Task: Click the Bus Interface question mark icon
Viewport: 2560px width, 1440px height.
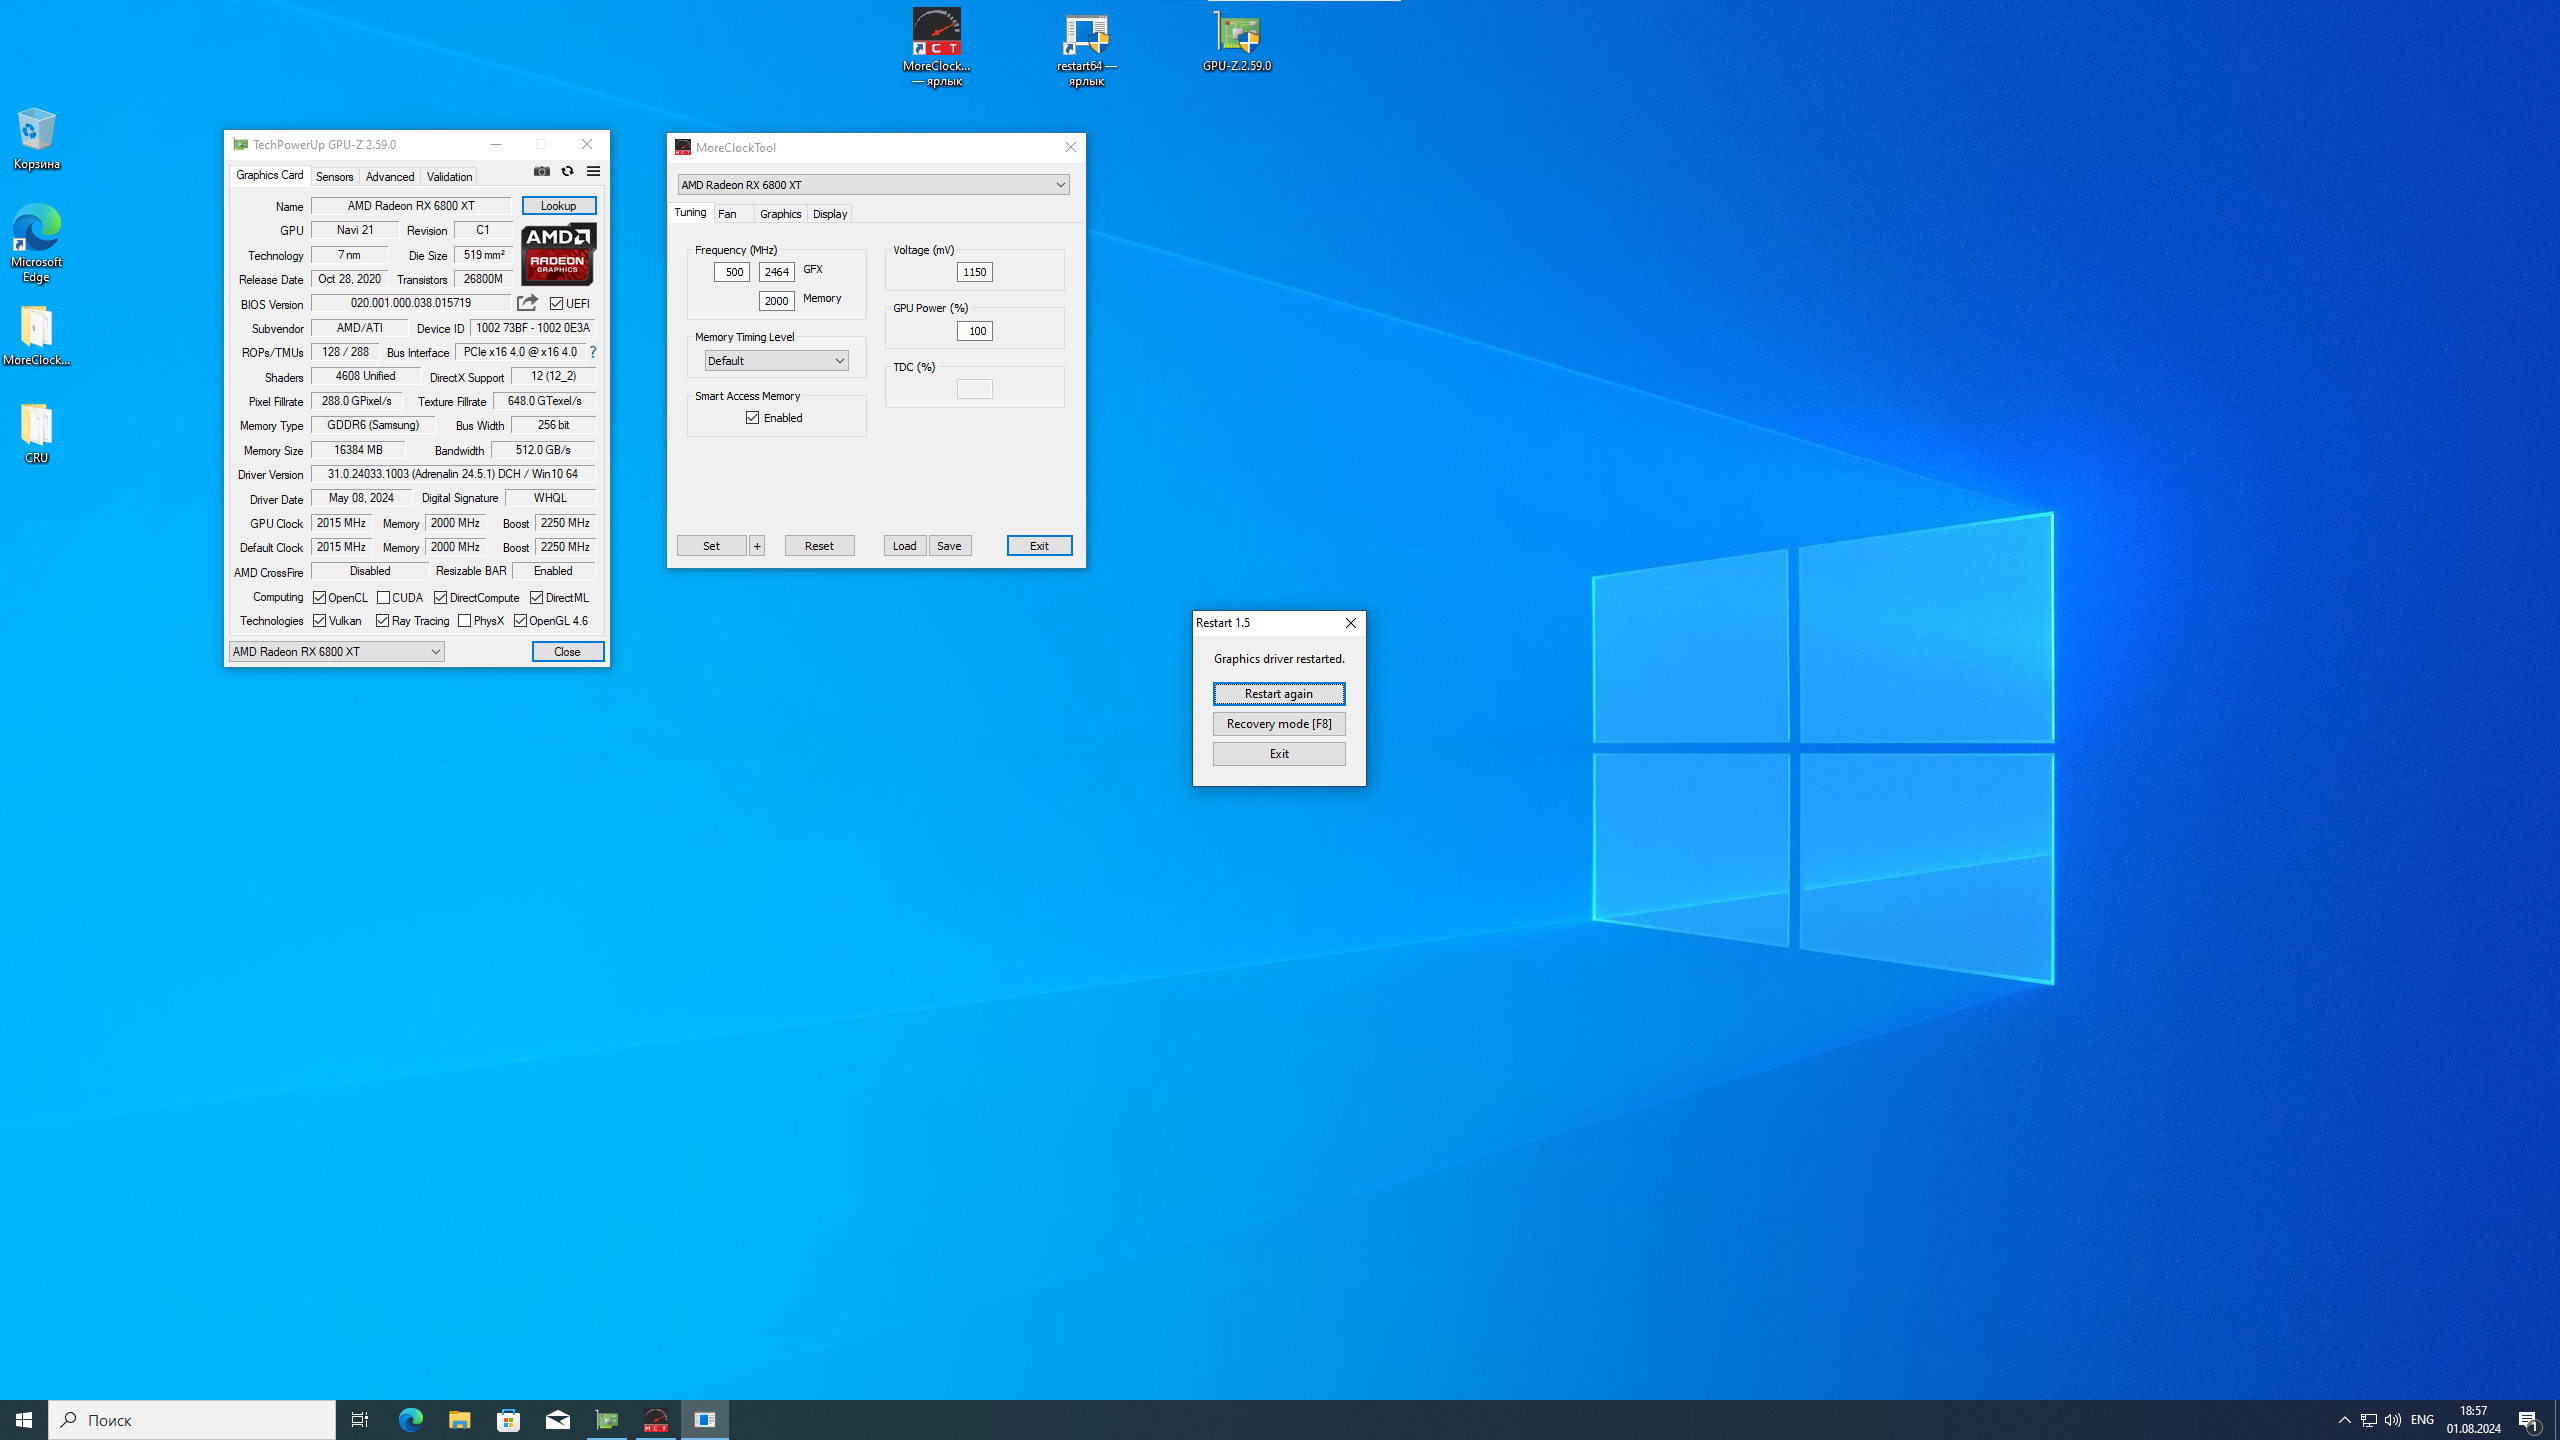Action: tap(593, 352)
